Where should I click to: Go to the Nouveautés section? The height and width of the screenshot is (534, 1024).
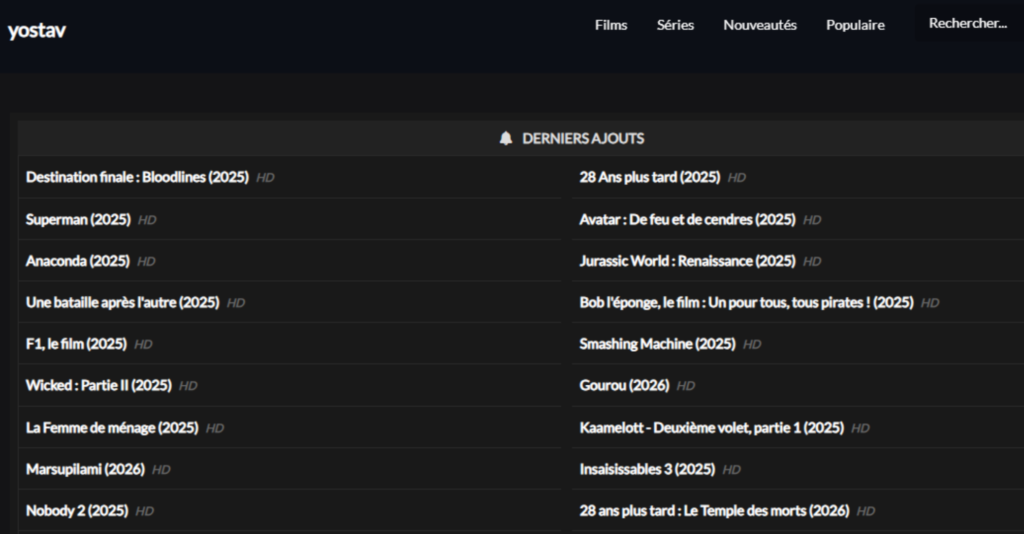760,25
